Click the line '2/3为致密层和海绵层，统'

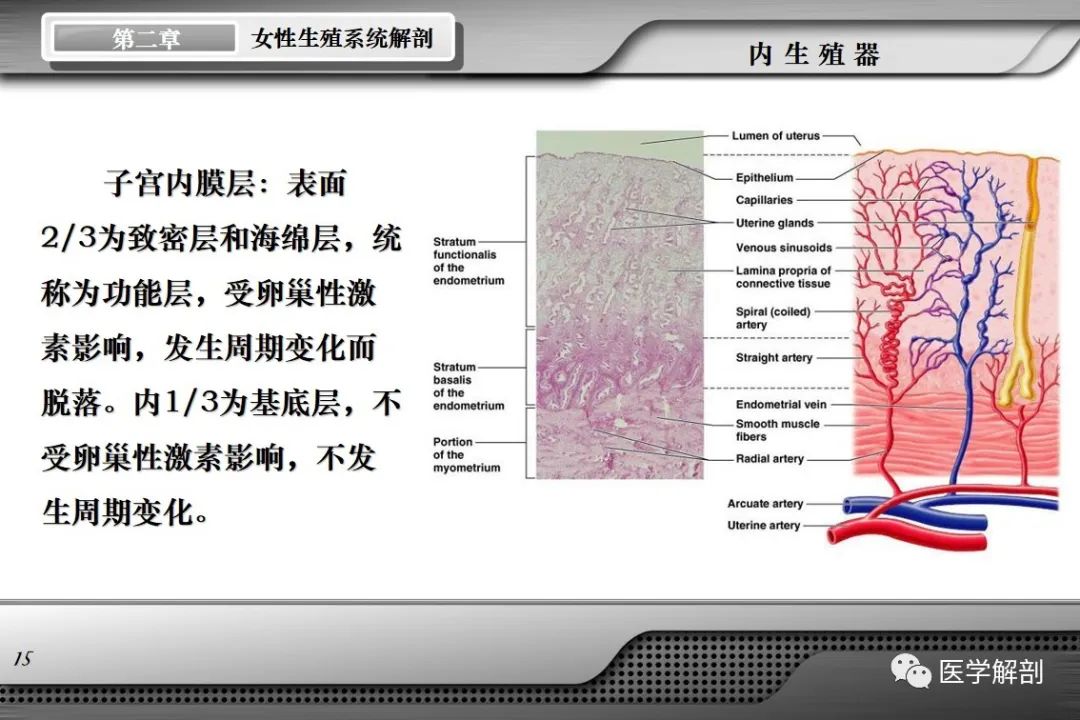(x=221, y=238)
